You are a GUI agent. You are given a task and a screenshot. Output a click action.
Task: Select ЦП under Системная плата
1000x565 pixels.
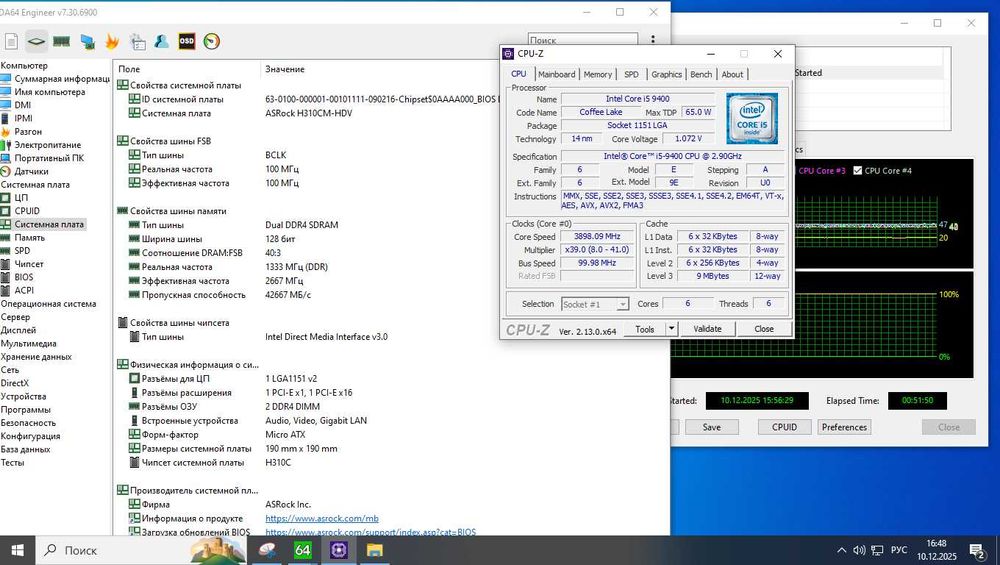click(x=21, y=198)
